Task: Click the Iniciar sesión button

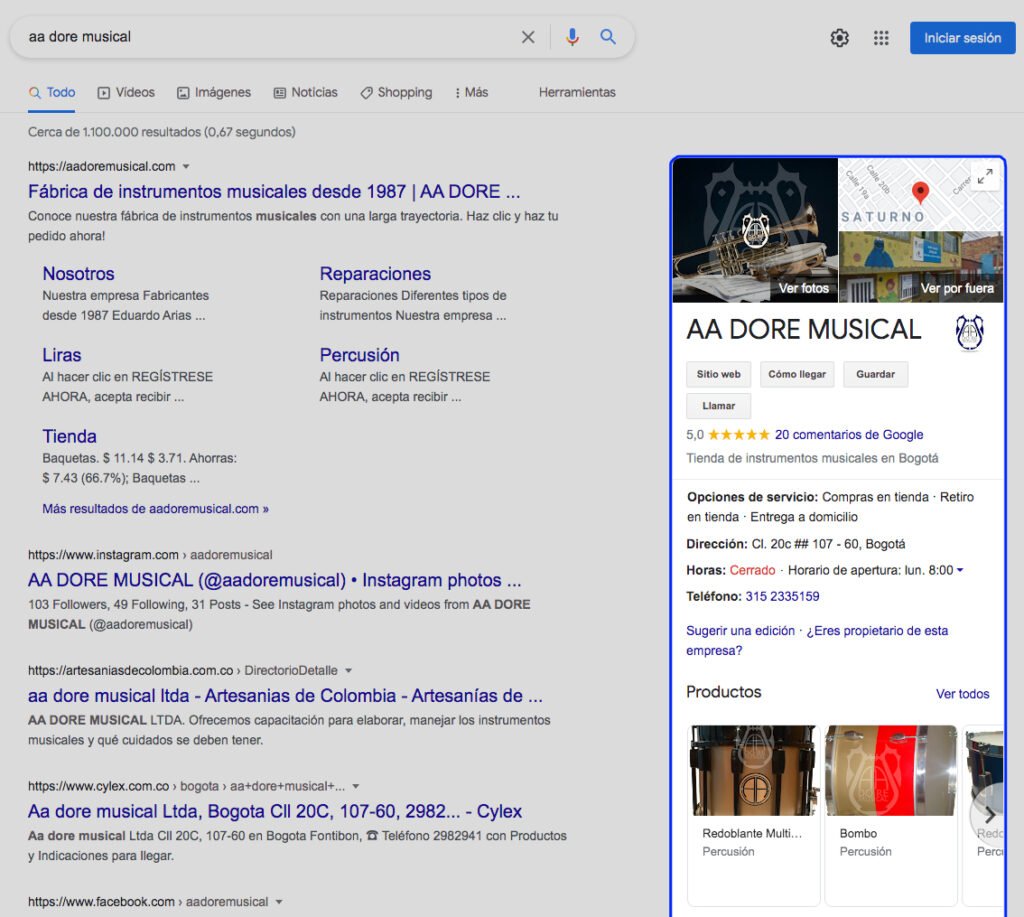Action: click(962, 38)
